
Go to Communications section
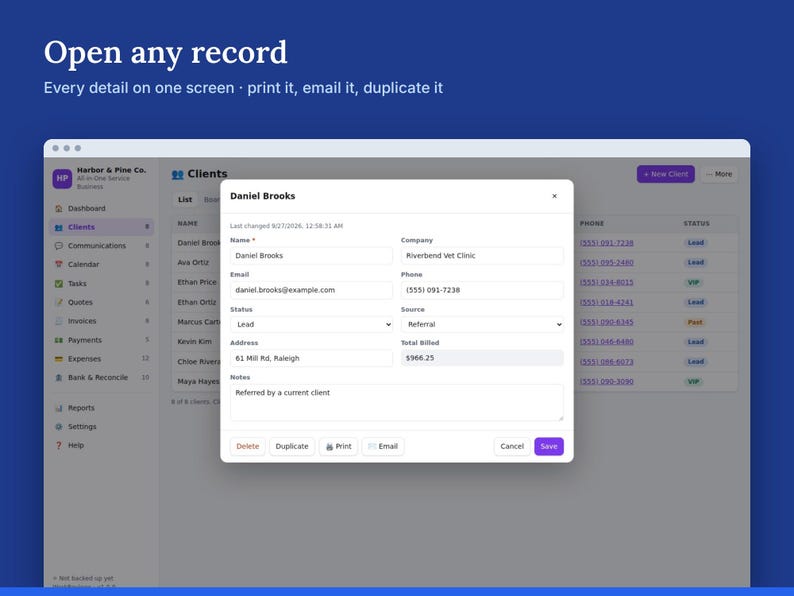click(97, 246)
